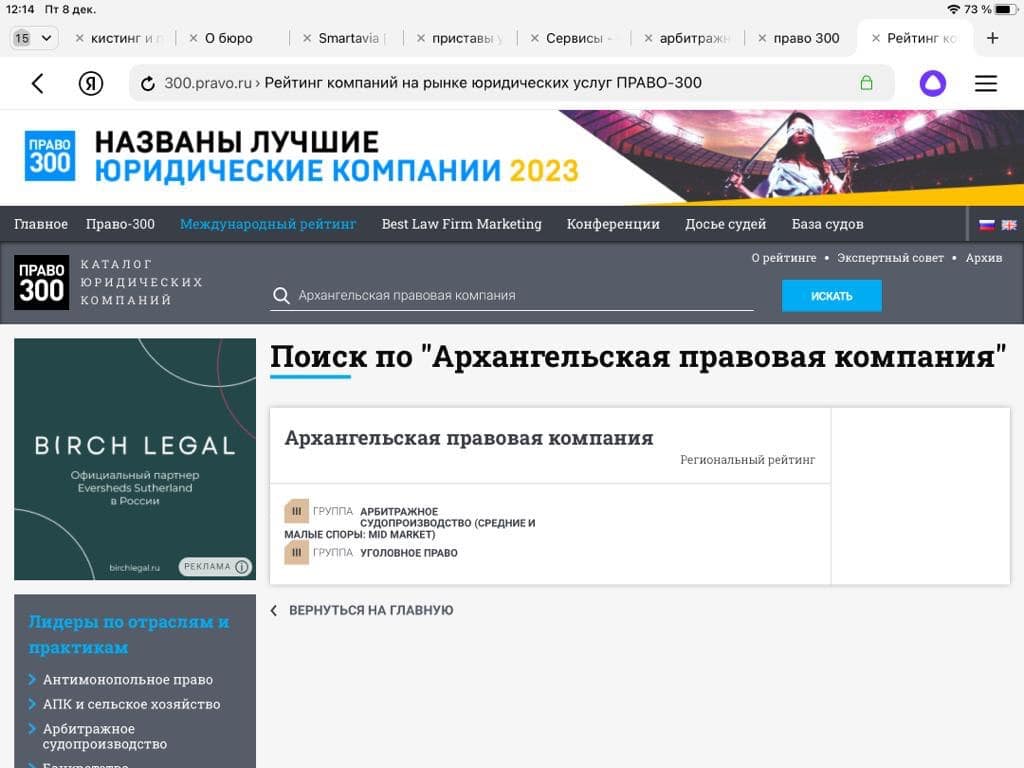Reload the page with the refresh icon

pos(148,84)
